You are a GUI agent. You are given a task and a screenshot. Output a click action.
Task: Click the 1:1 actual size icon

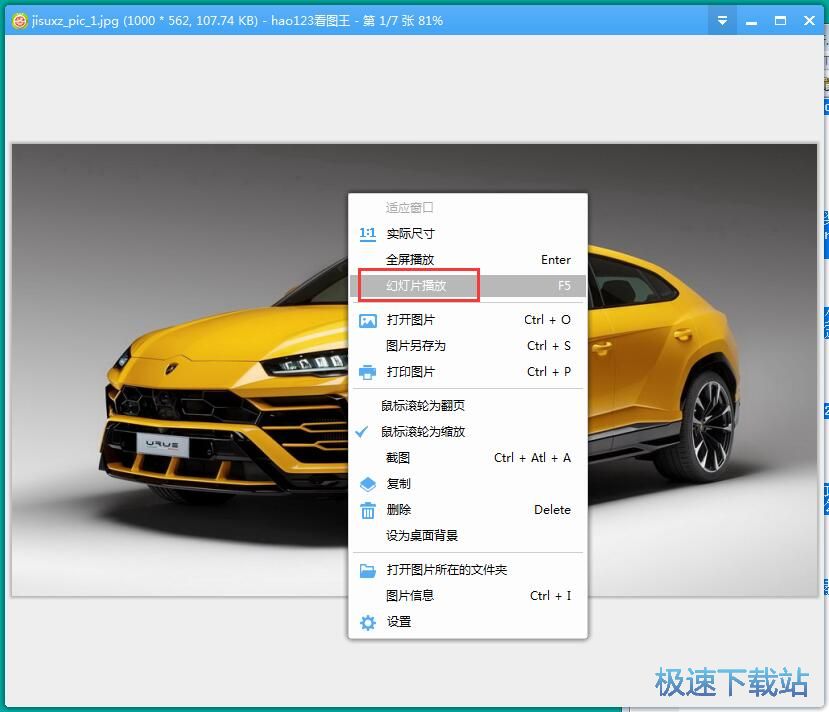(x=368, y=233)
